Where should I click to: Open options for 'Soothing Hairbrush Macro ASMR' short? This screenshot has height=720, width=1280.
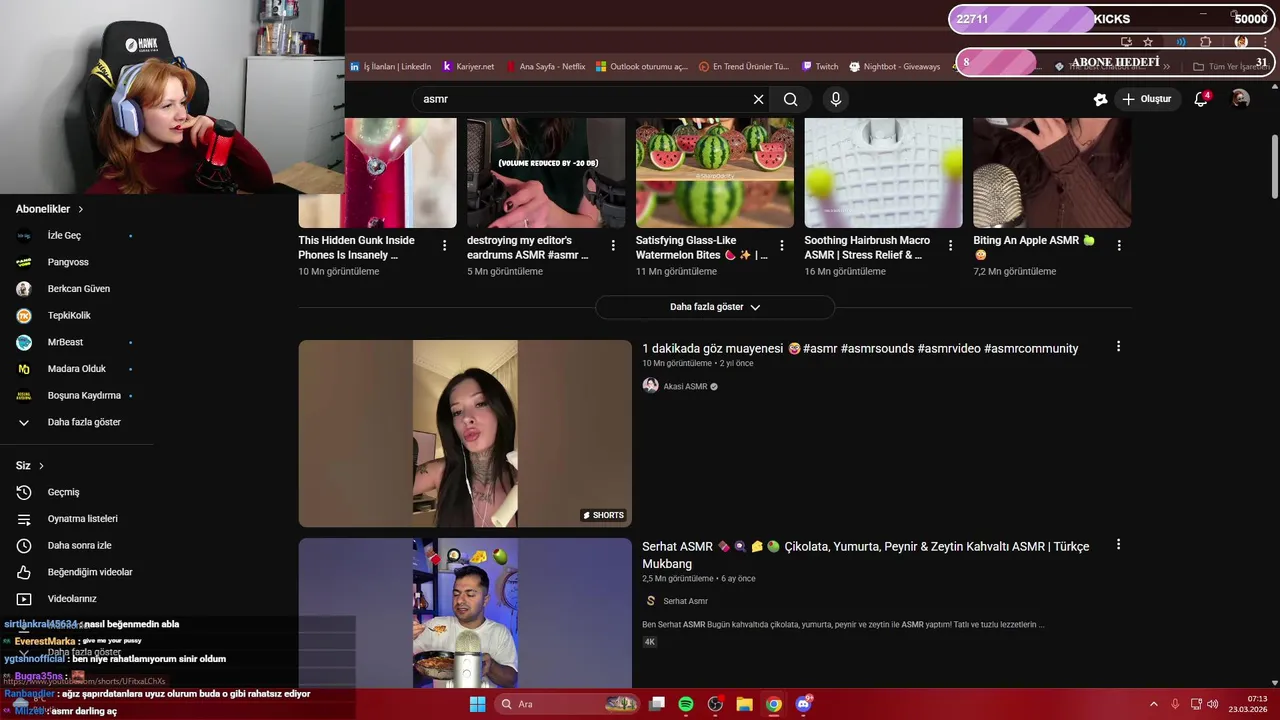(950, 245)
